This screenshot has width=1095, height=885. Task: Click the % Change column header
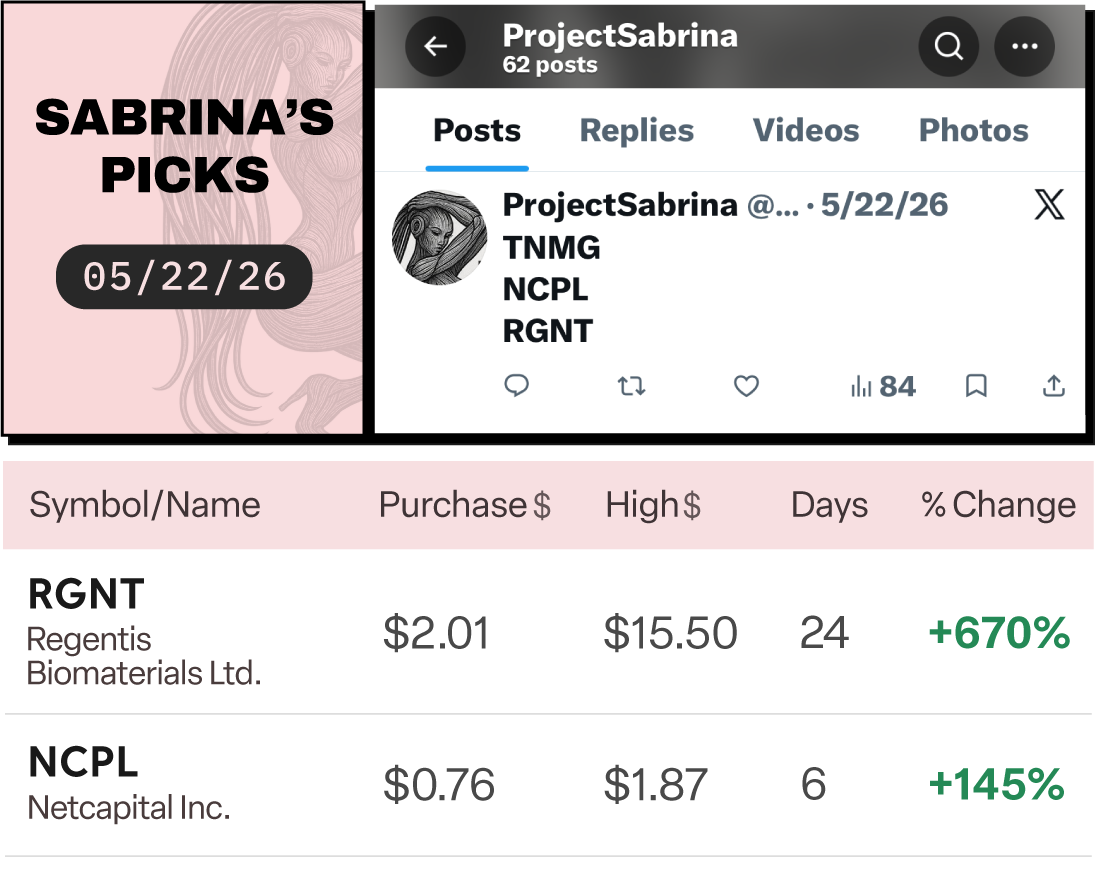click(x=999, y=504)
